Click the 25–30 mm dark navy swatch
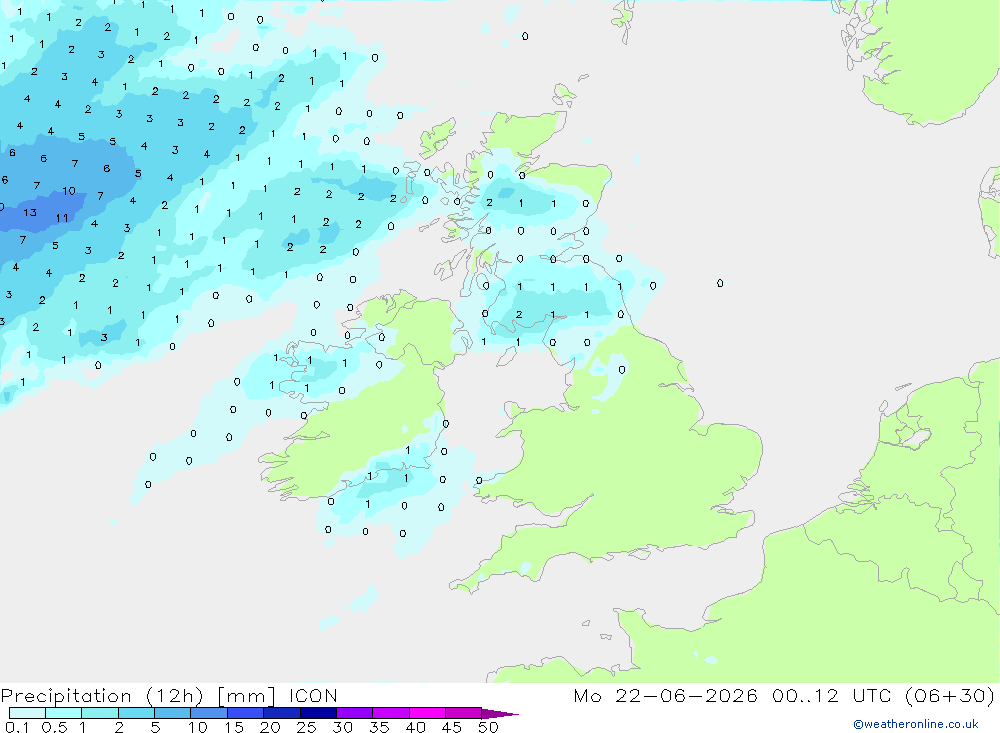Viewport: 1000px width, 733px height. coord(318,713)
